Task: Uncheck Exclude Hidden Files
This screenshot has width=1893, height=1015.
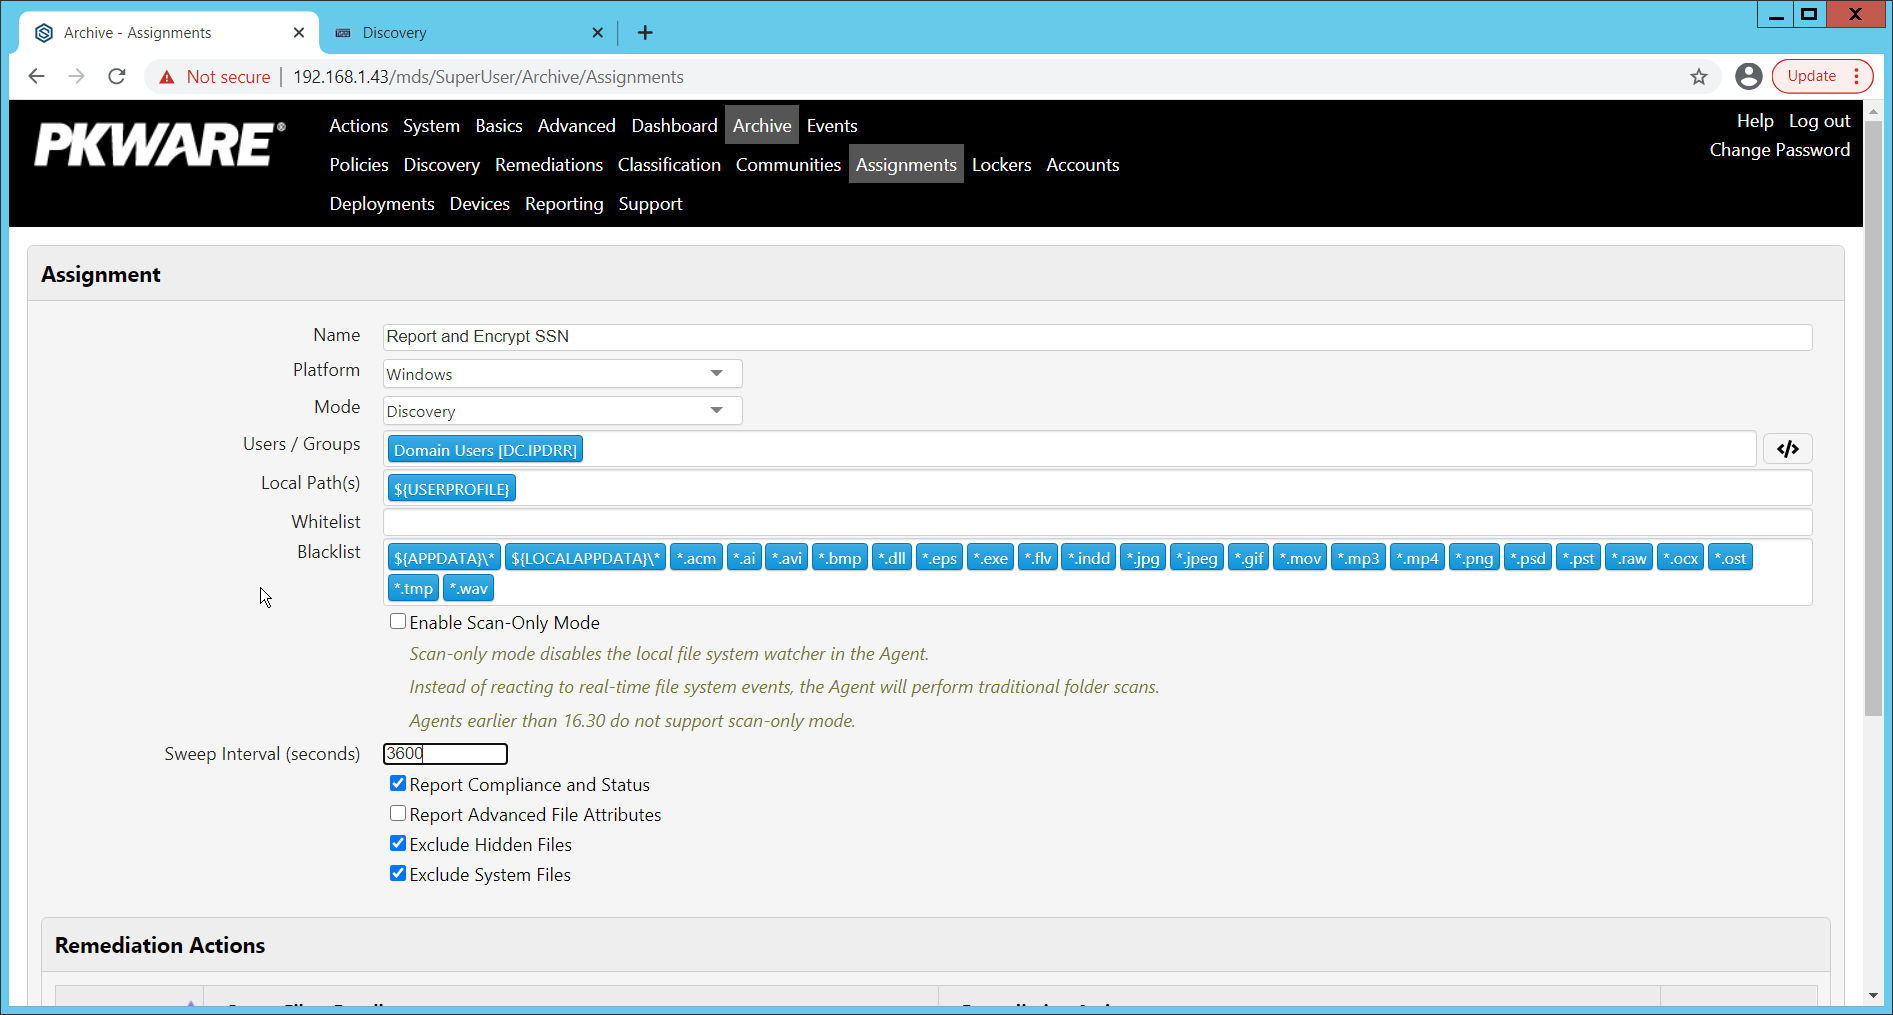Action: coord(398,843)
